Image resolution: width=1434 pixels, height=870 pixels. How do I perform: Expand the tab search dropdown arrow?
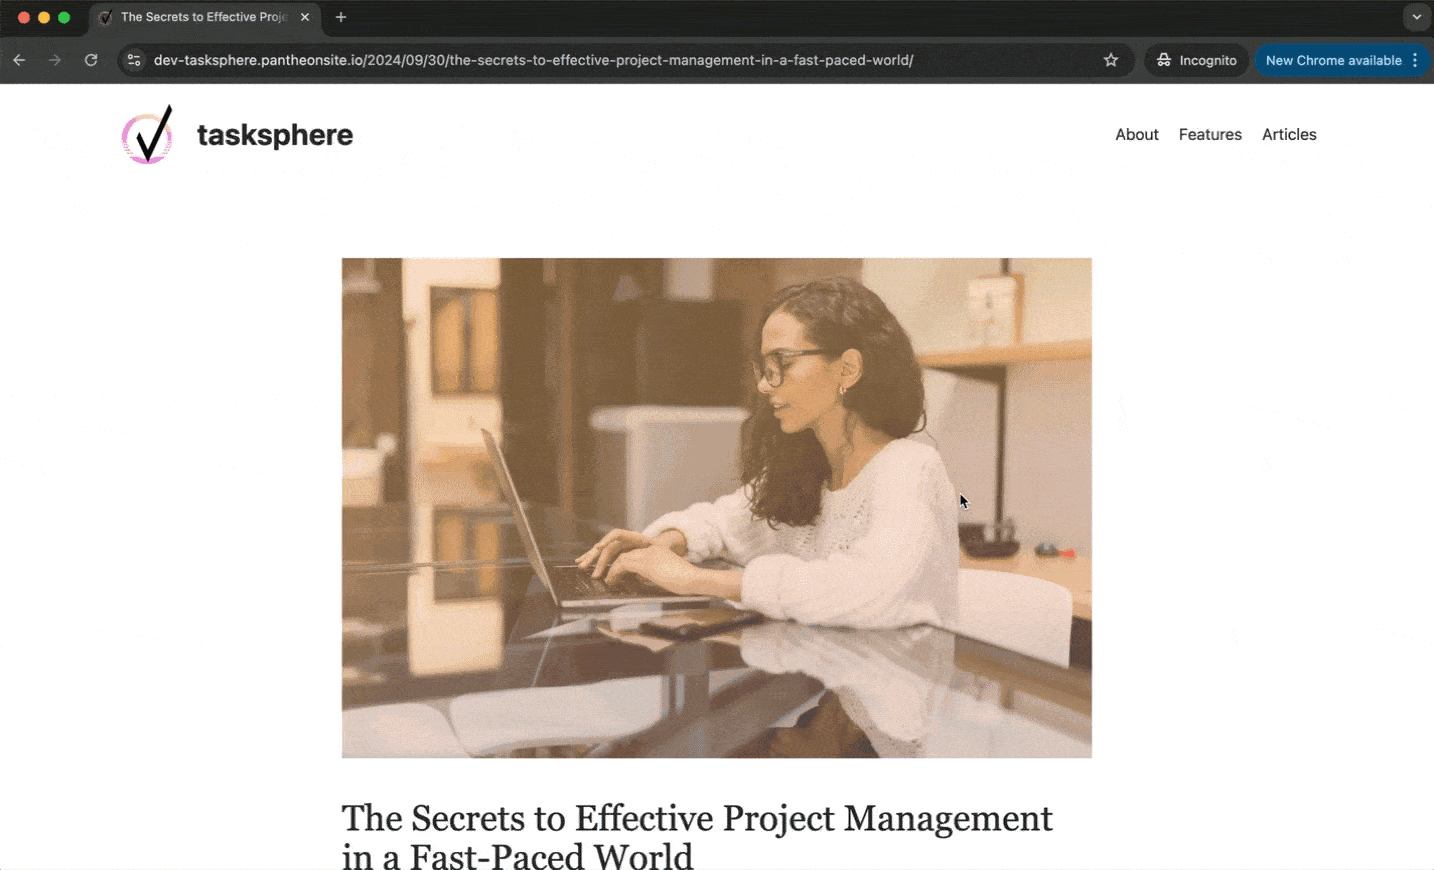coord(1416,17)
